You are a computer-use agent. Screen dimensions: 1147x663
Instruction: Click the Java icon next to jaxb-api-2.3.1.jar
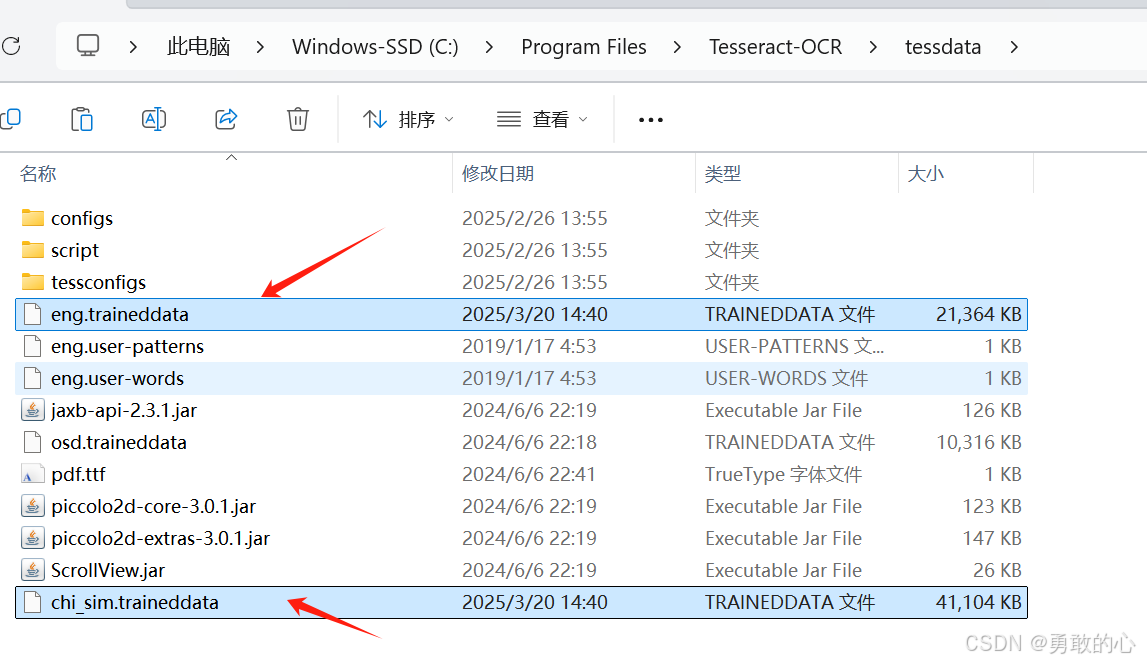pyautogui.click(x=31, y=410)
